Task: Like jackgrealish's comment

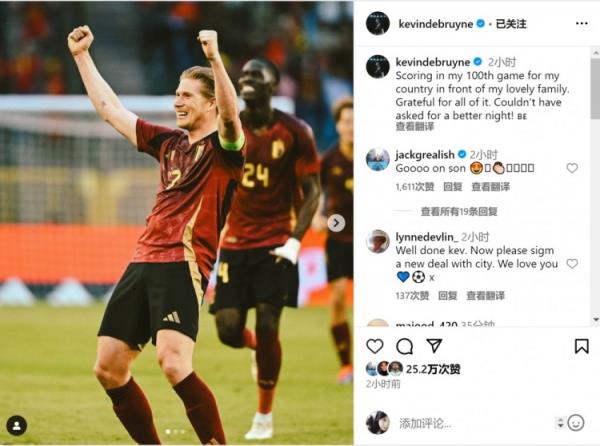Action: pyautogui.click(x=572, y=168)
